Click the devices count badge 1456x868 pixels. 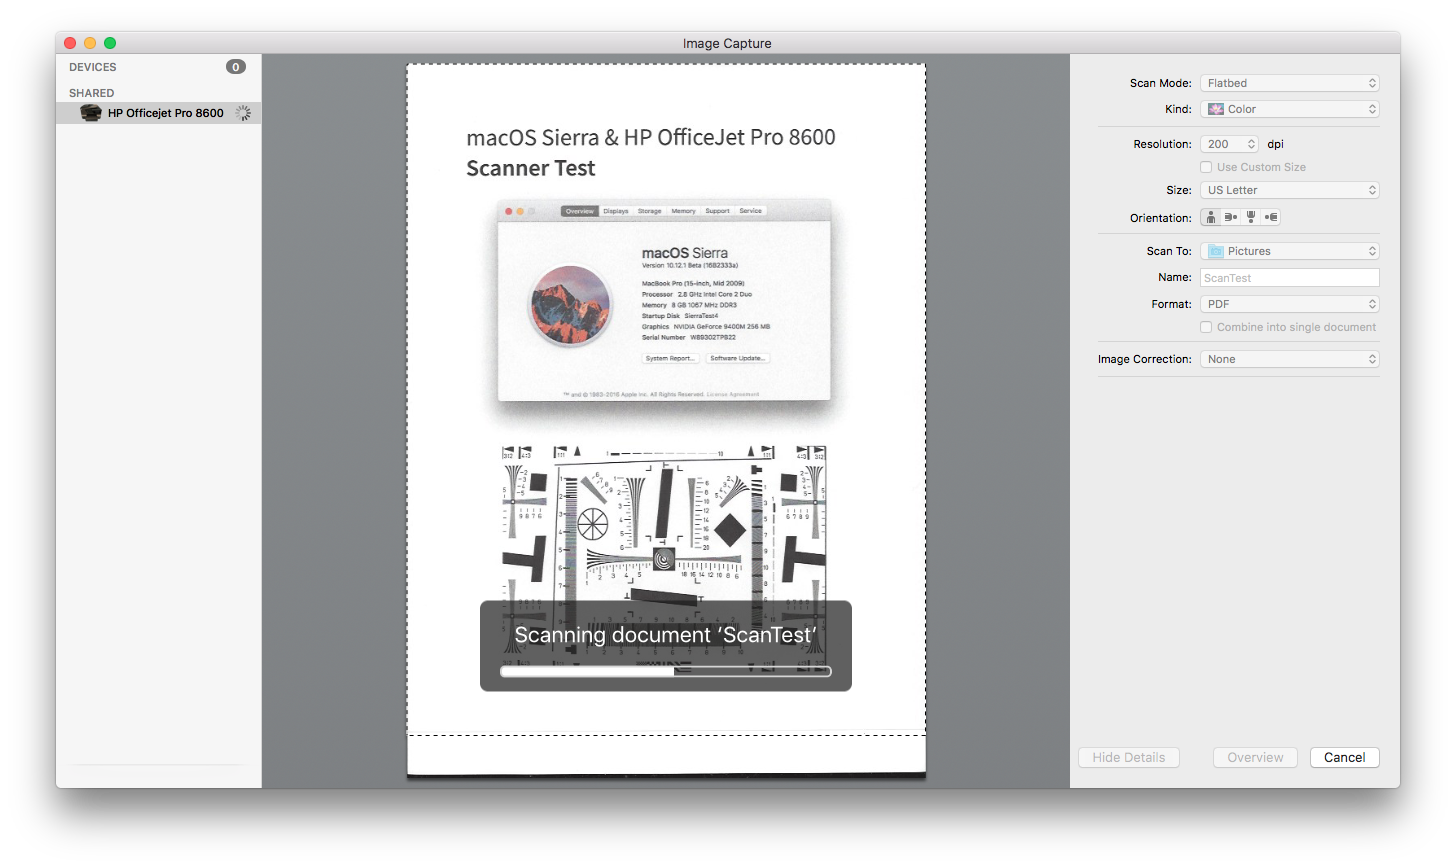(236, 67)
